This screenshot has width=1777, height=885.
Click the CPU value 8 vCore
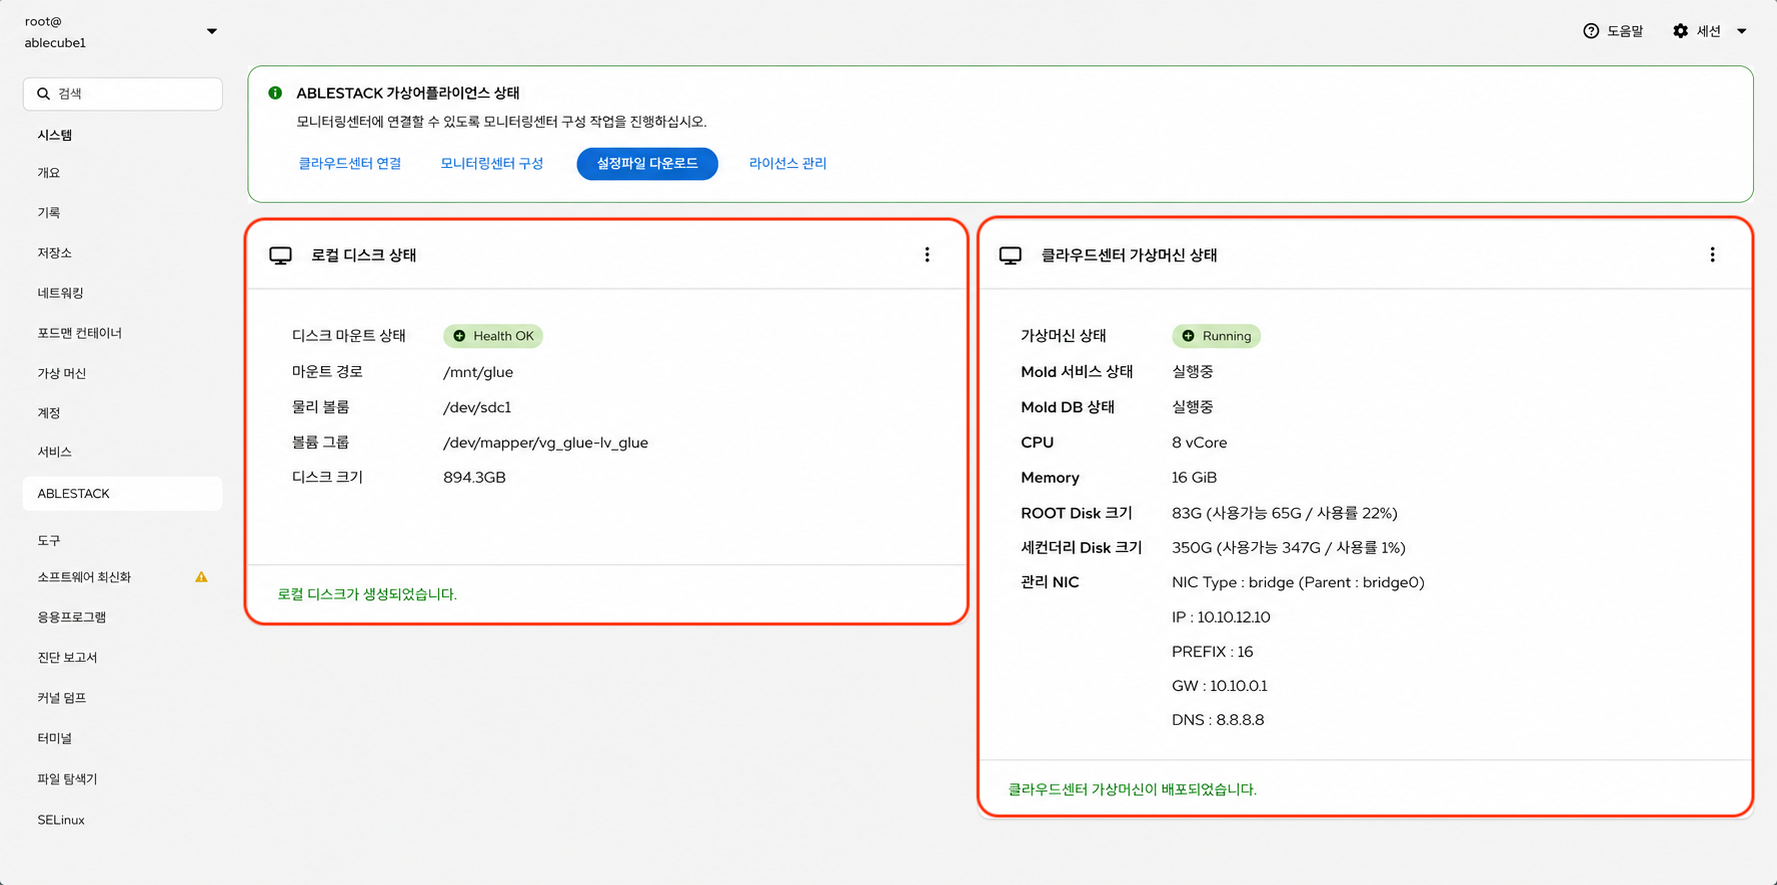pos(1199,442)
